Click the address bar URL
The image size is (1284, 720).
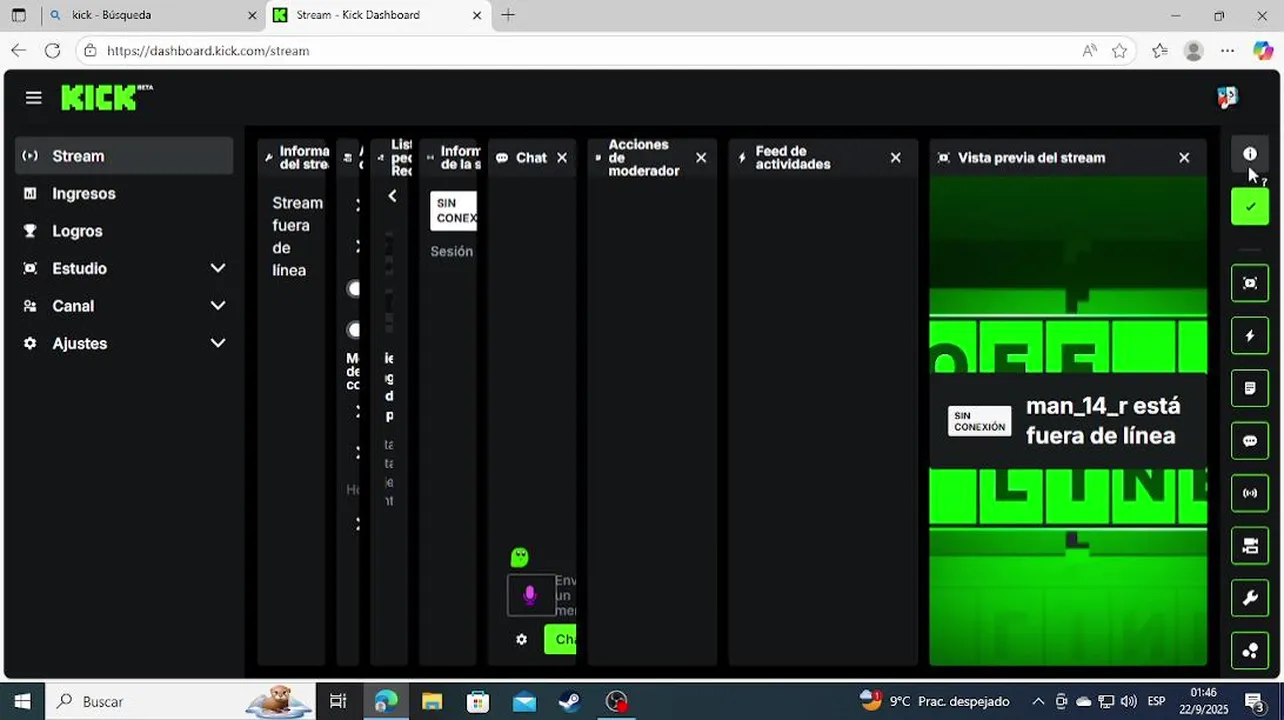tap(208, 50)
